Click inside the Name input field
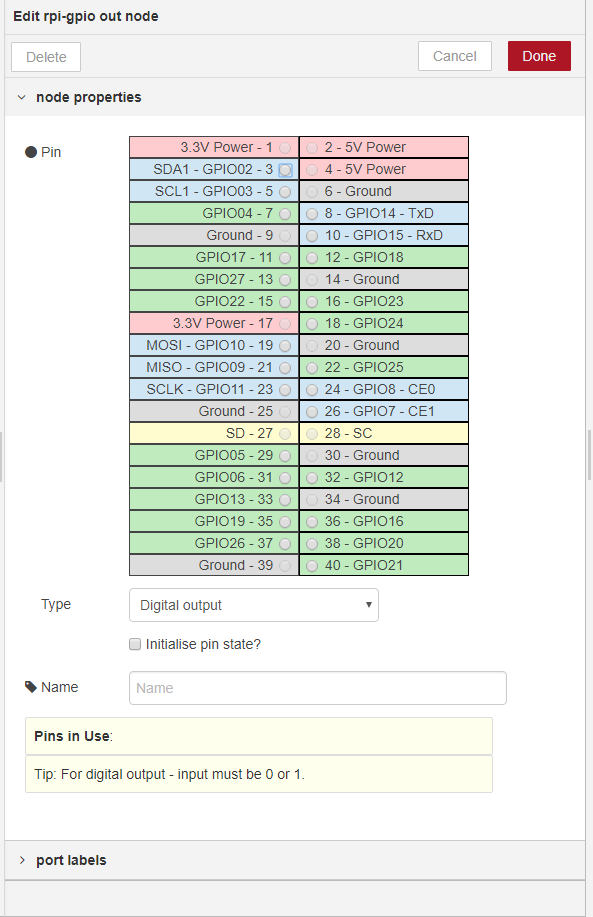The height and width of the screenshot is (917, 593). pyautogui.click(x=317, y=688)
